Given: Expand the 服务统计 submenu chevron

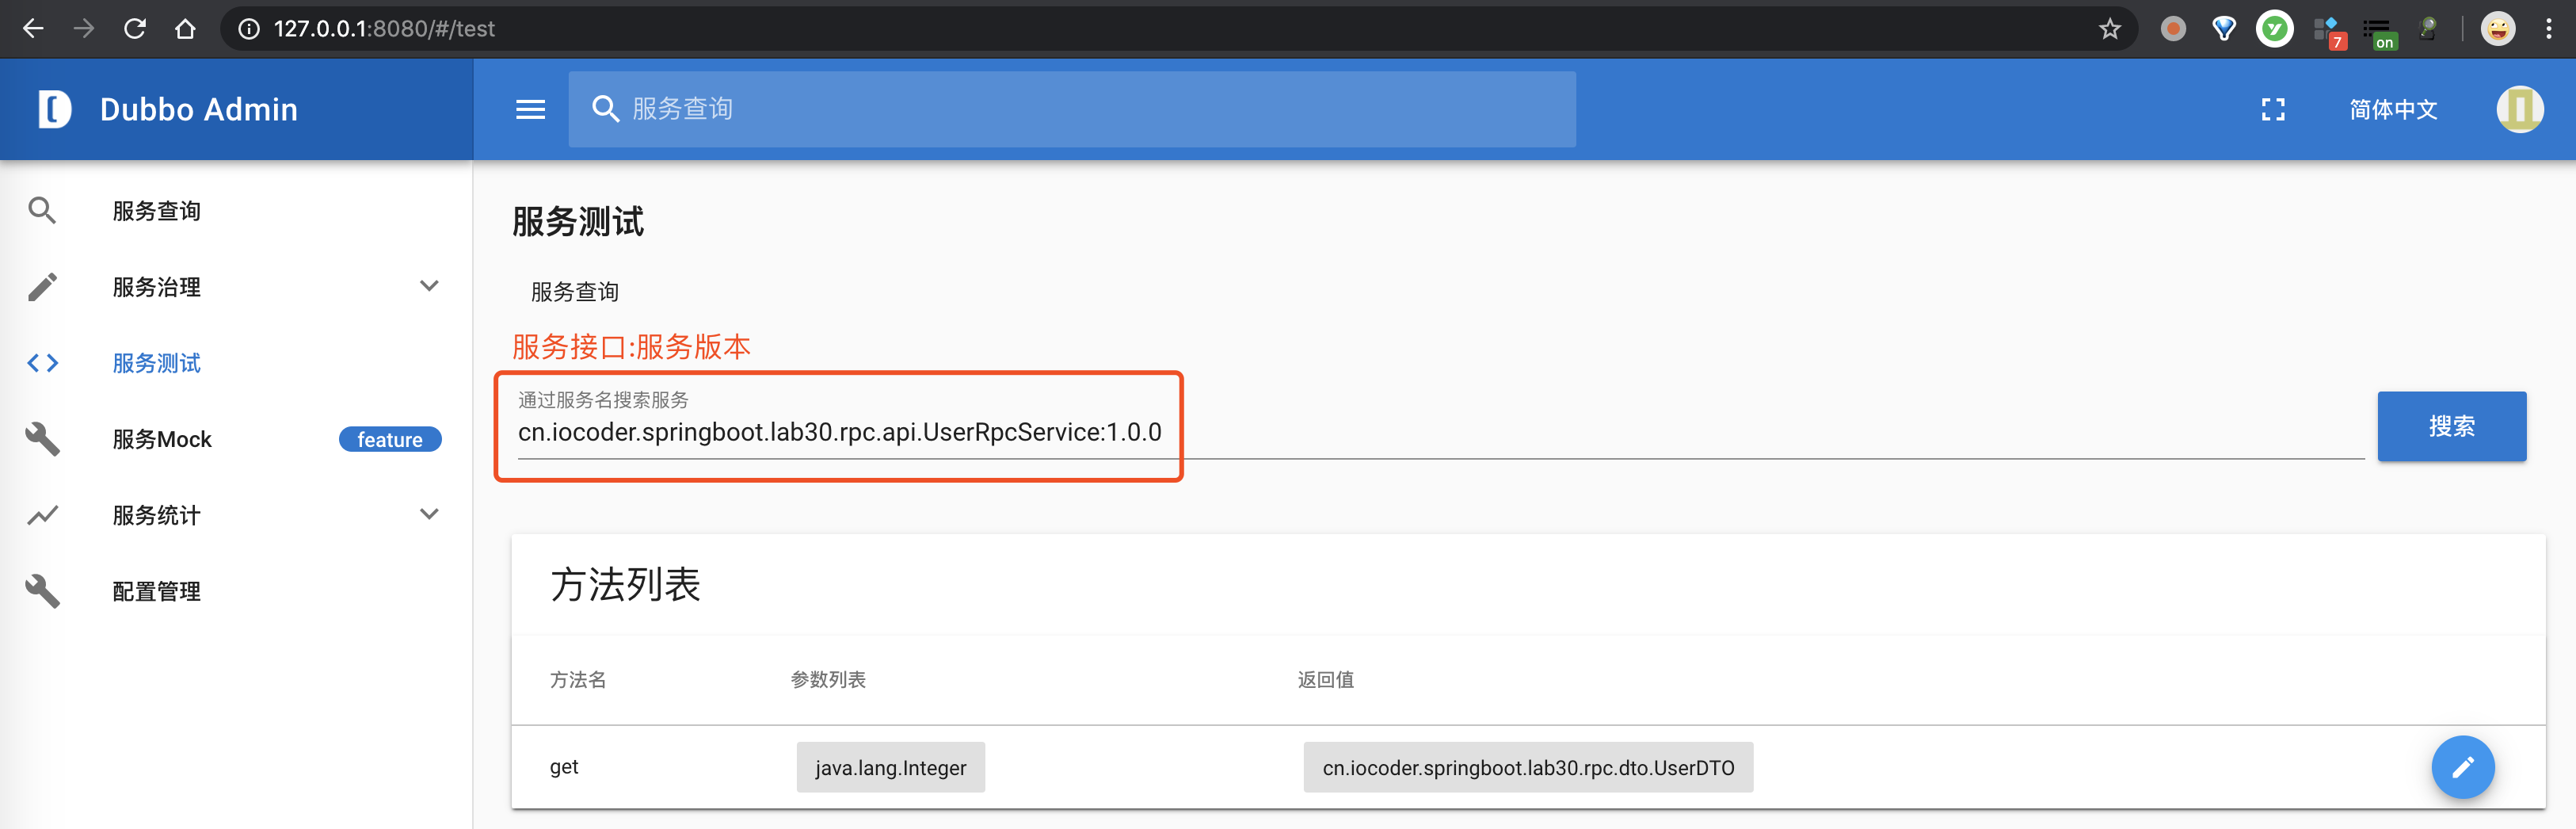Looking at the screenshot, I should click(429, 515).
